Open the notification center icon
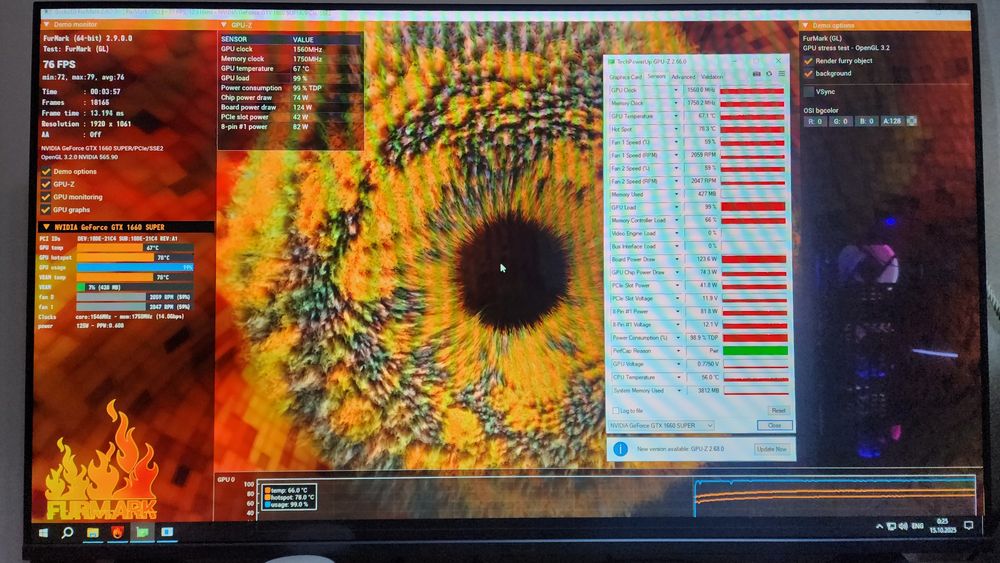This screenshot has height=563, width=1000. 968,526
